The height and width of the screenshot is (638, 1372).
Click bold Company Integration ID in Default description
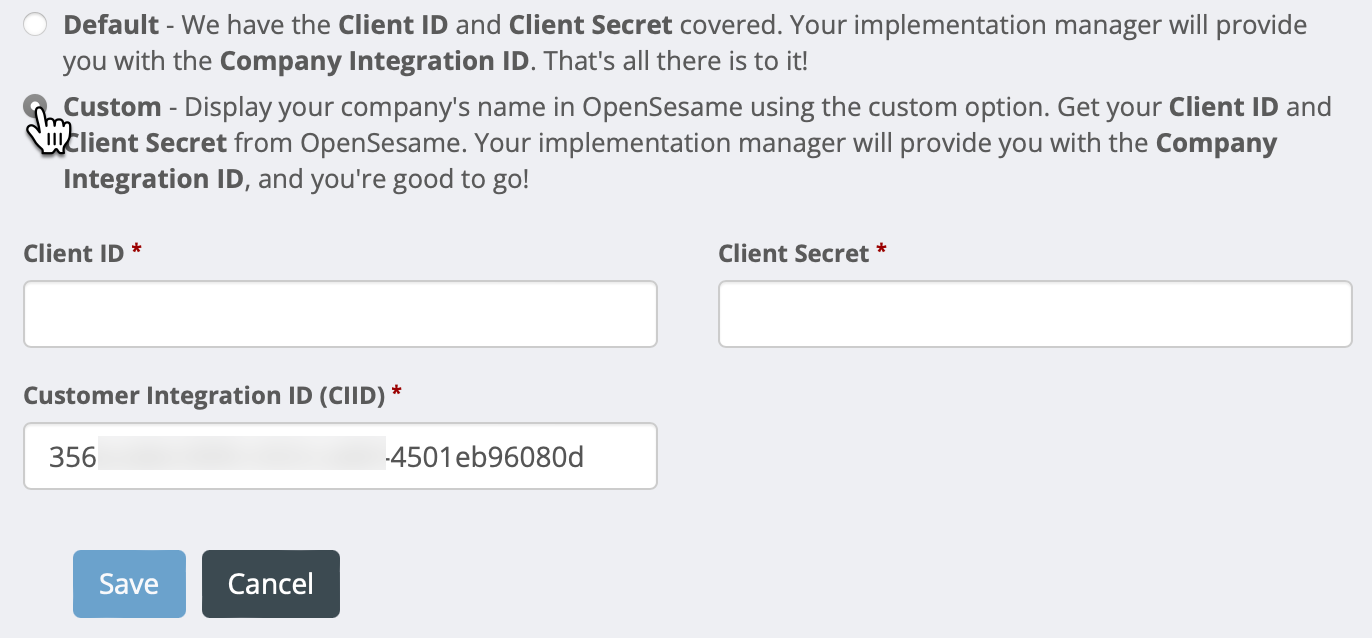(x=374, y=62)
